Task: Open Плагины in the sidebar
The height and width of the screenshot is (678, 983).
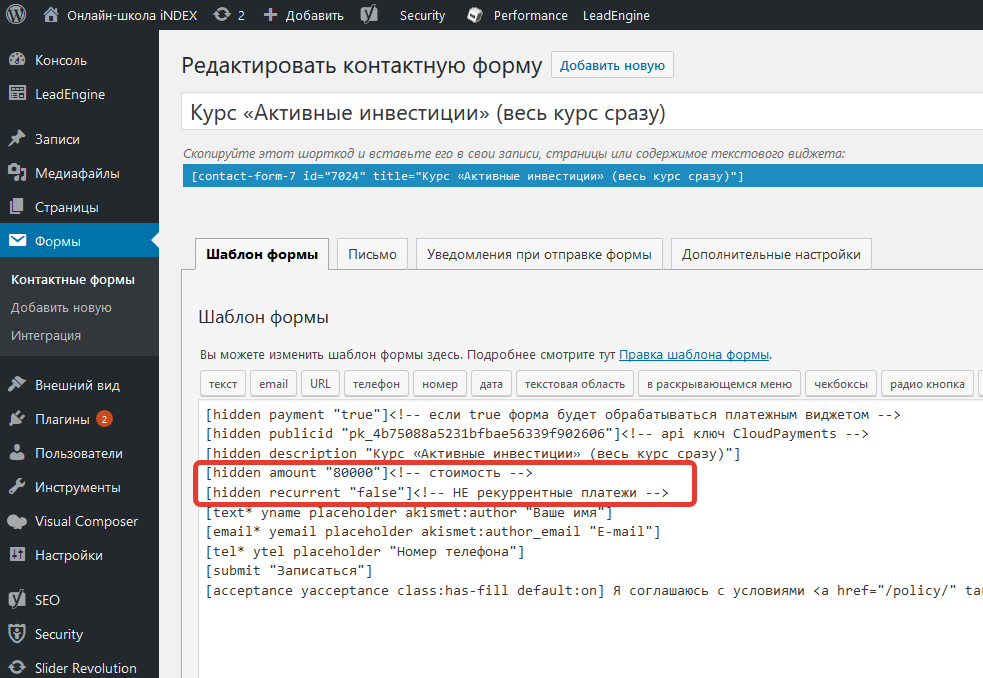Action: click(62, 419)
